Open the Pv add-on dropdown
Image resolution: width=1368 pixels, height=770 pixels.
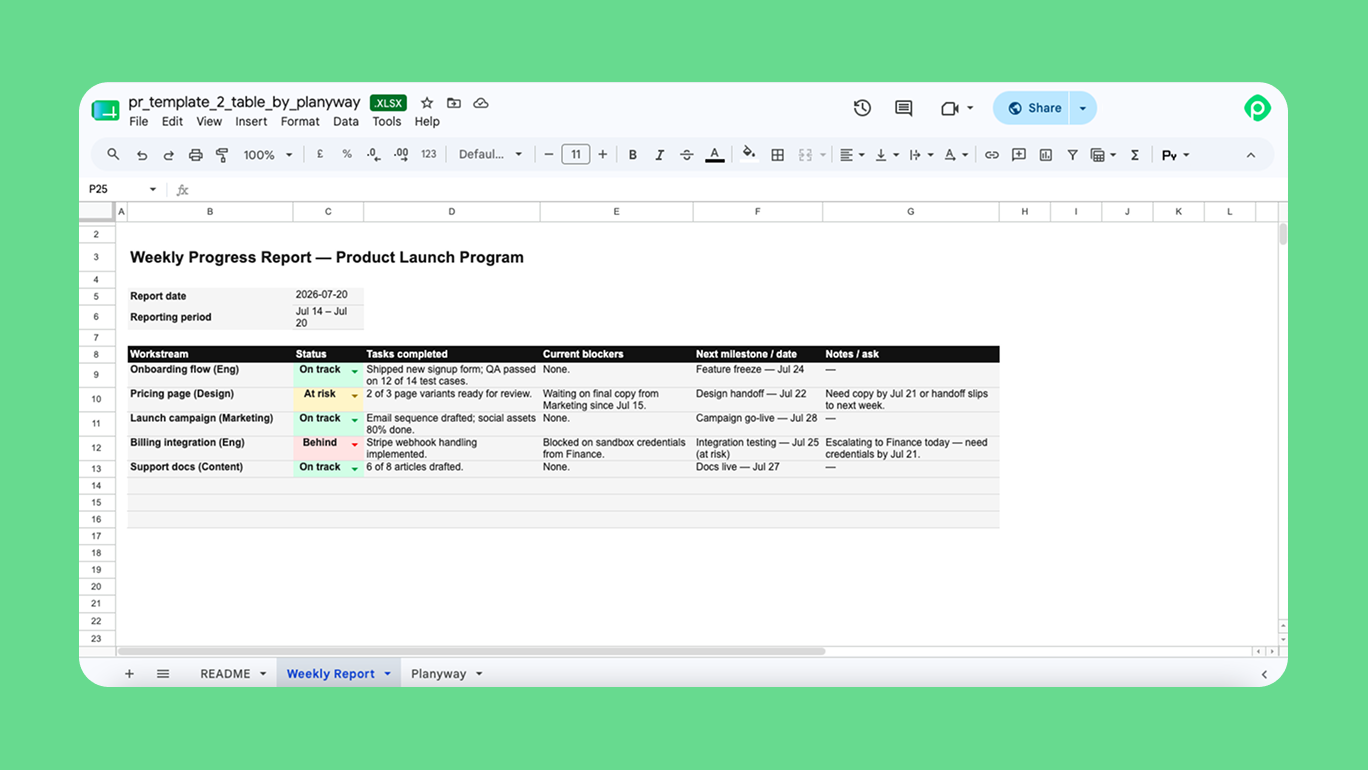pyautogui.click(x=1175, y=155)
